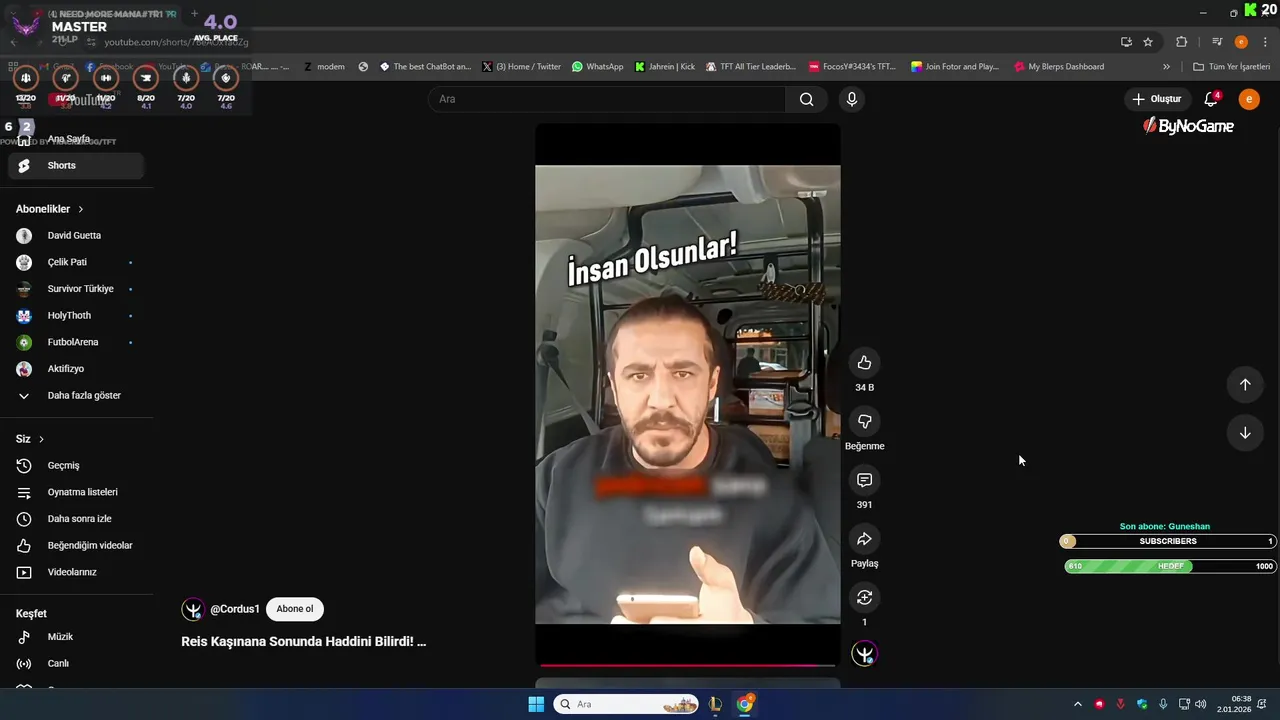This screenshot has width=1280, height=720.
Task: Open Home / Twitter bookmark
Action: [521, 67]
